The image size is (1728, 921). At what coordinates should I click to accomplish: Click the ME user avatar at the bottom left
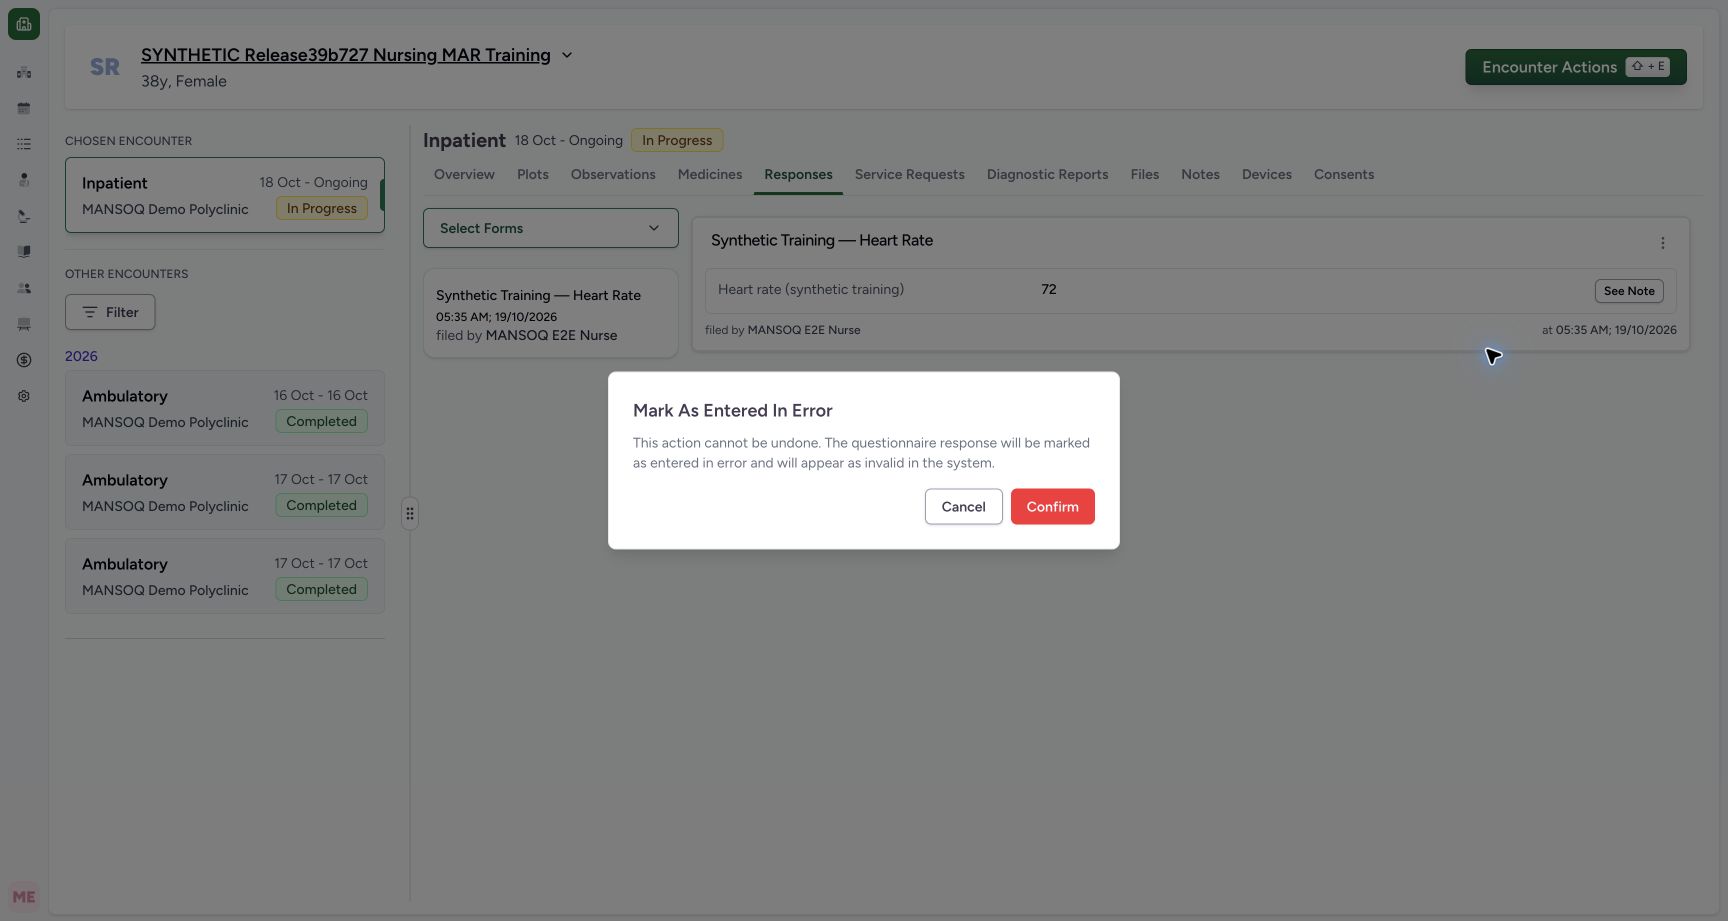pyautogui.click(x=24, y=897)
